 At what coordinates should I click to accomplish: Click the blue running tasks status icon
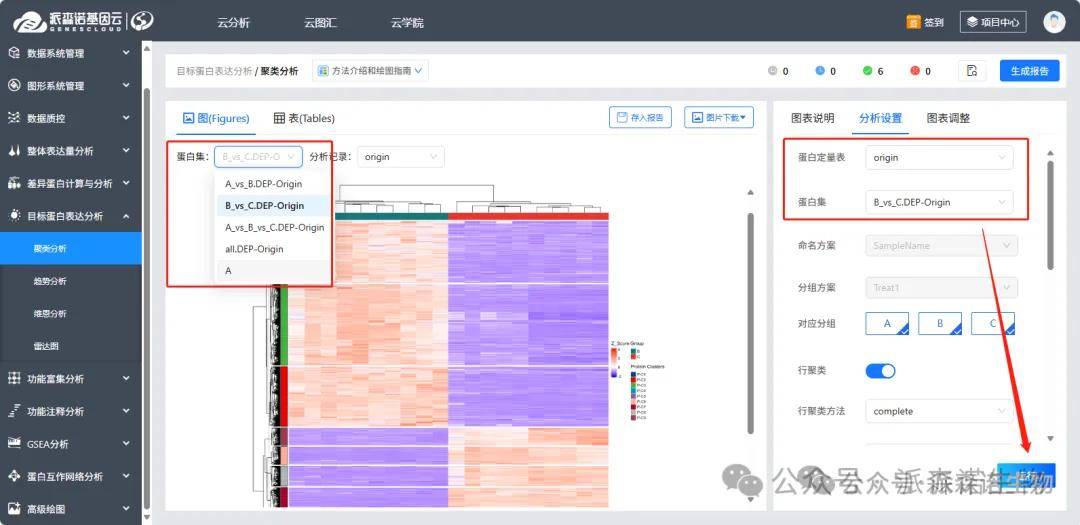tap(820, 71)
